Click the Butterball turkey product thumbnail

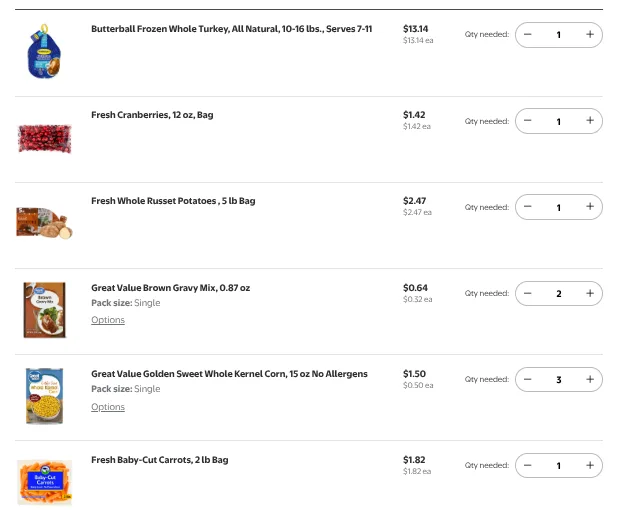(x=44, y=52)
